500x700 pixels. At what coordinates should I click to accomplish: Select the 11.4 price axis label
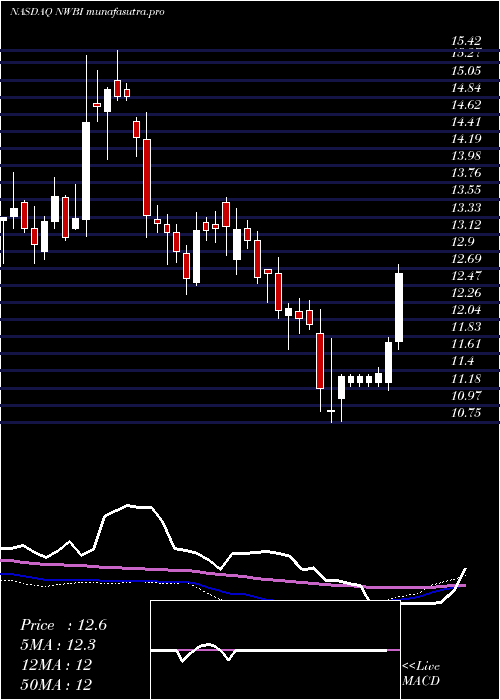[463, 361]
